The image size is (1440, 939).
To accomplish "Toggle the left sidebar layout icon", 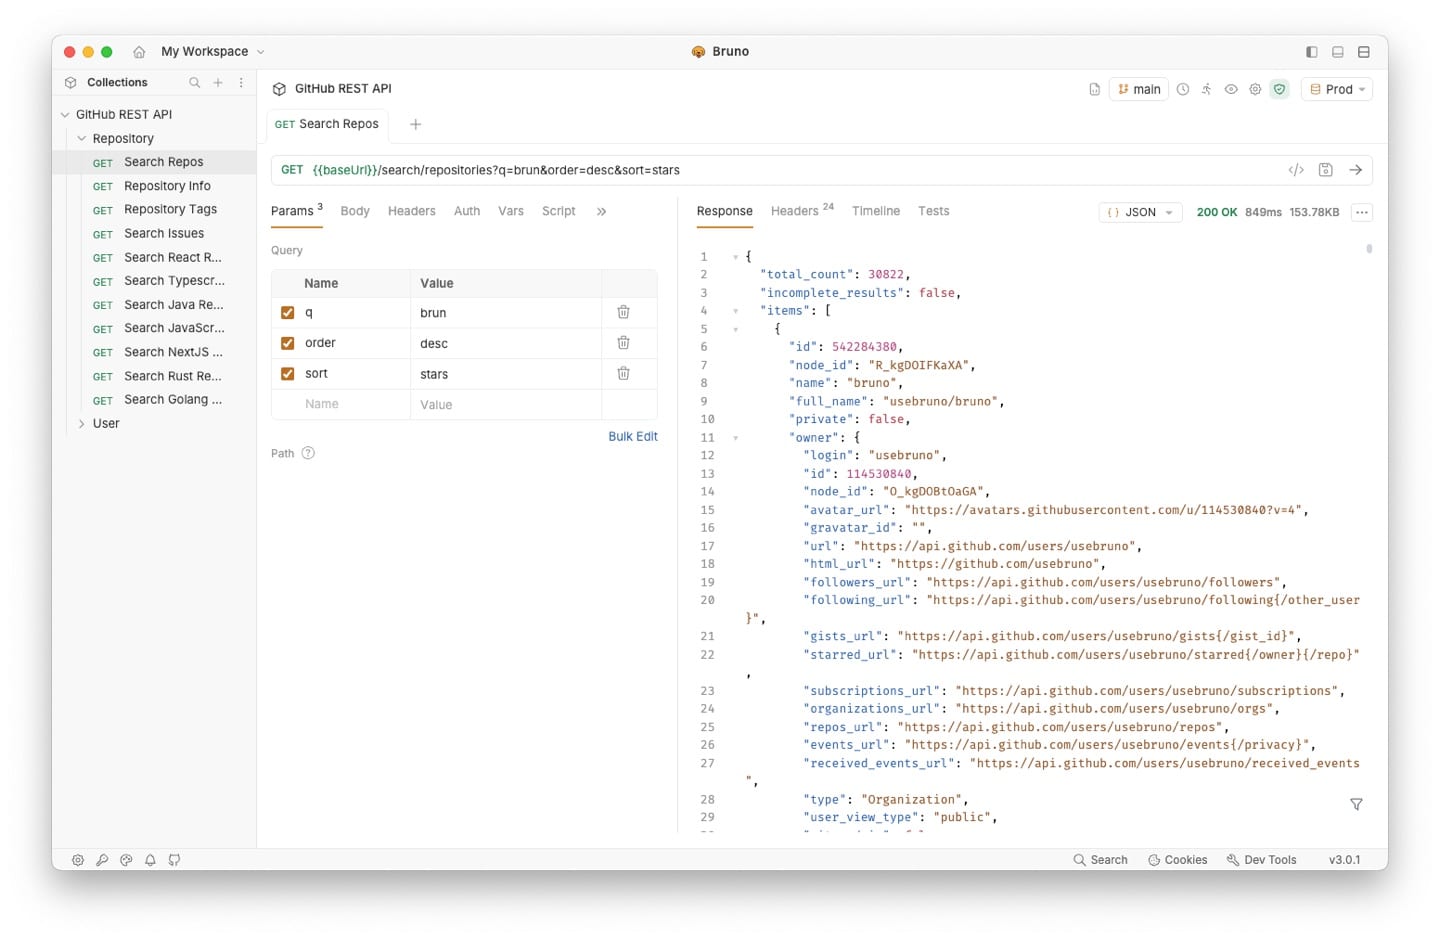I will click(1312, 52).
